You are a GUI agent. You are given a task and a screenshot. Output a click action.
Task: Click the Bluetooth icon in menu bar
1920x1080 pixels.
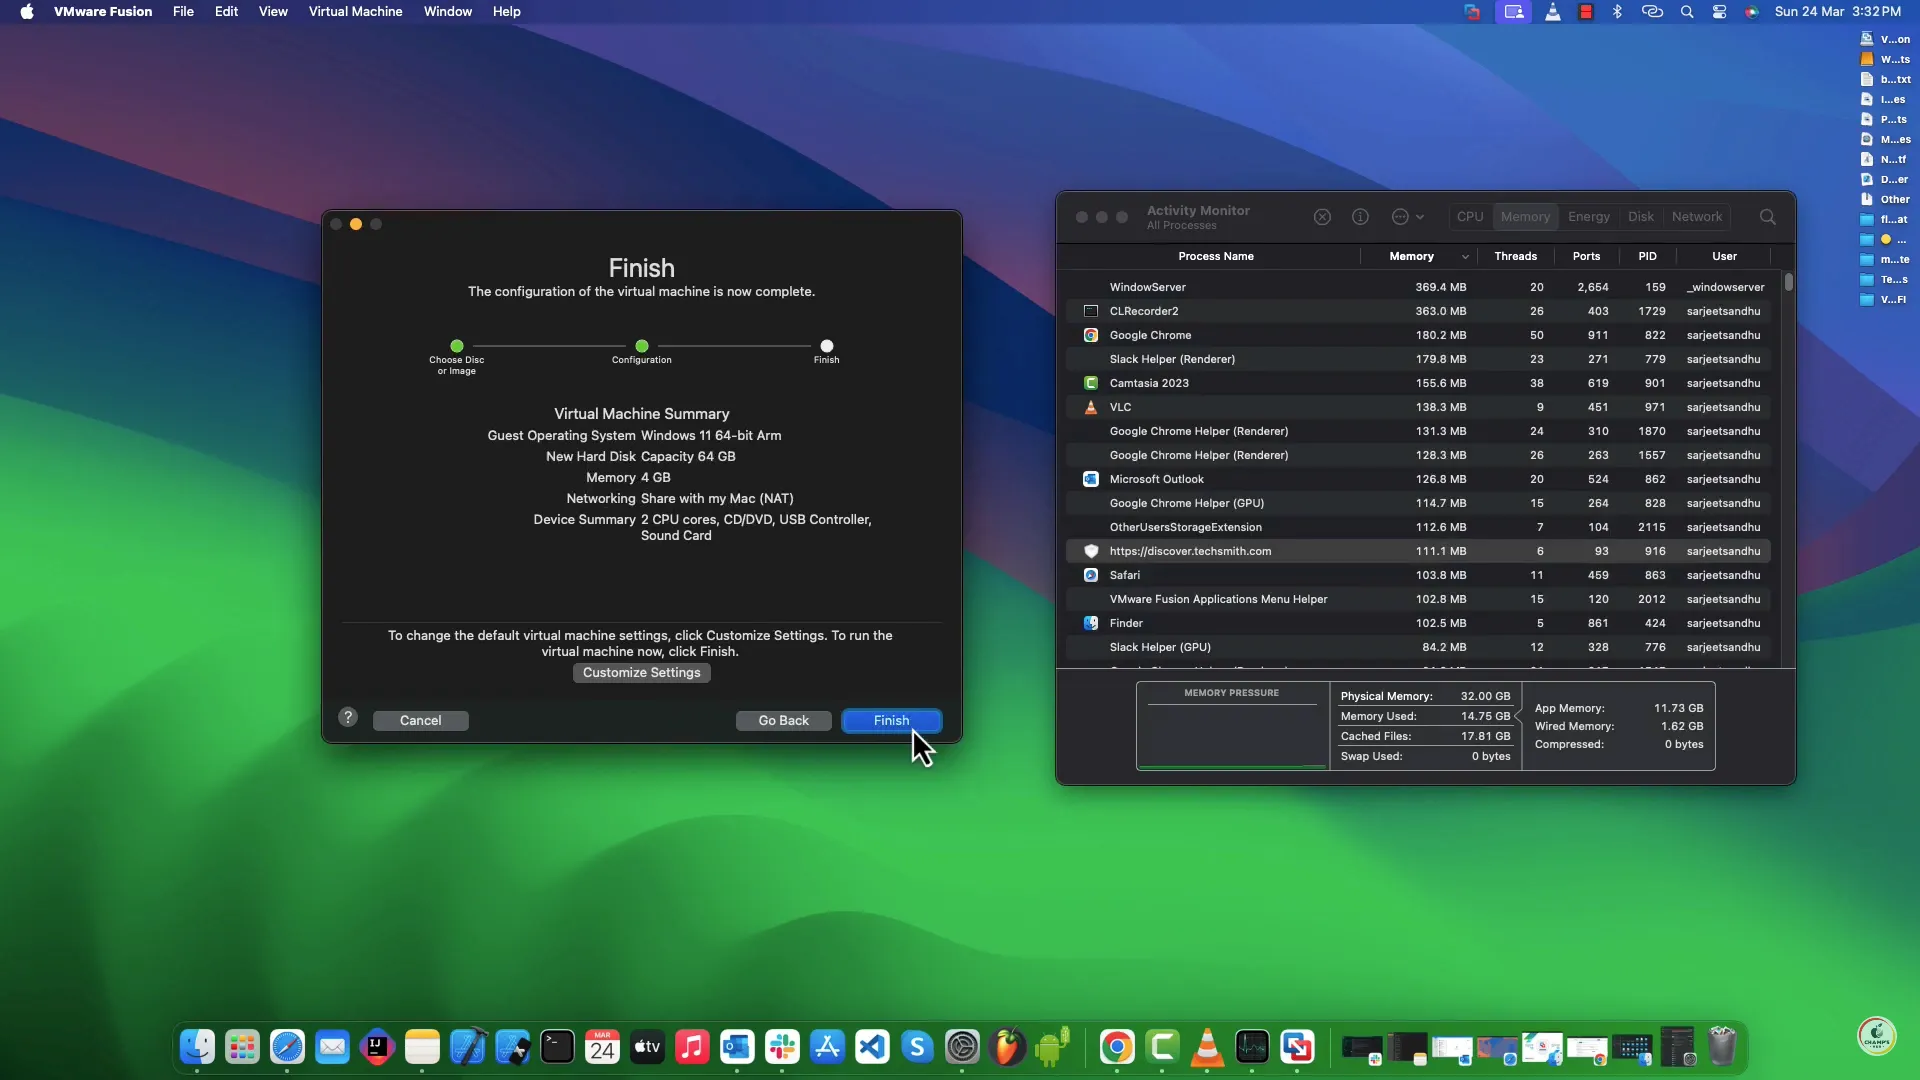pyautogui.click(x=1617, y=12)
